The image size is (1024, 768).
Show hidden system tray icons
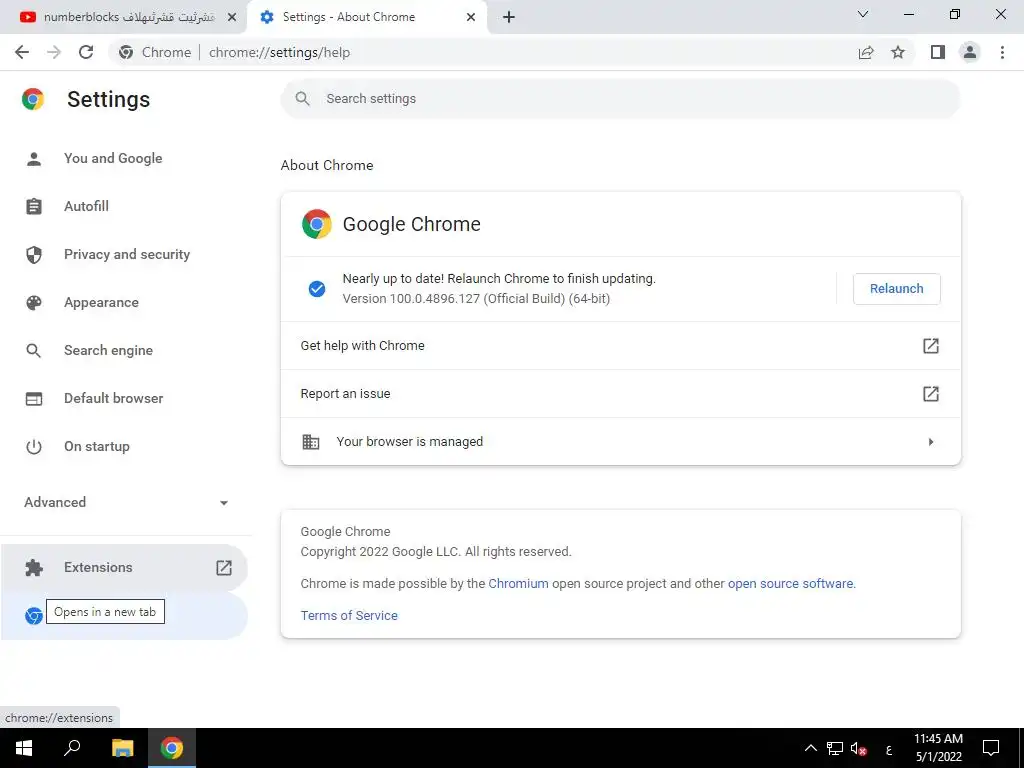click(810, 748)
